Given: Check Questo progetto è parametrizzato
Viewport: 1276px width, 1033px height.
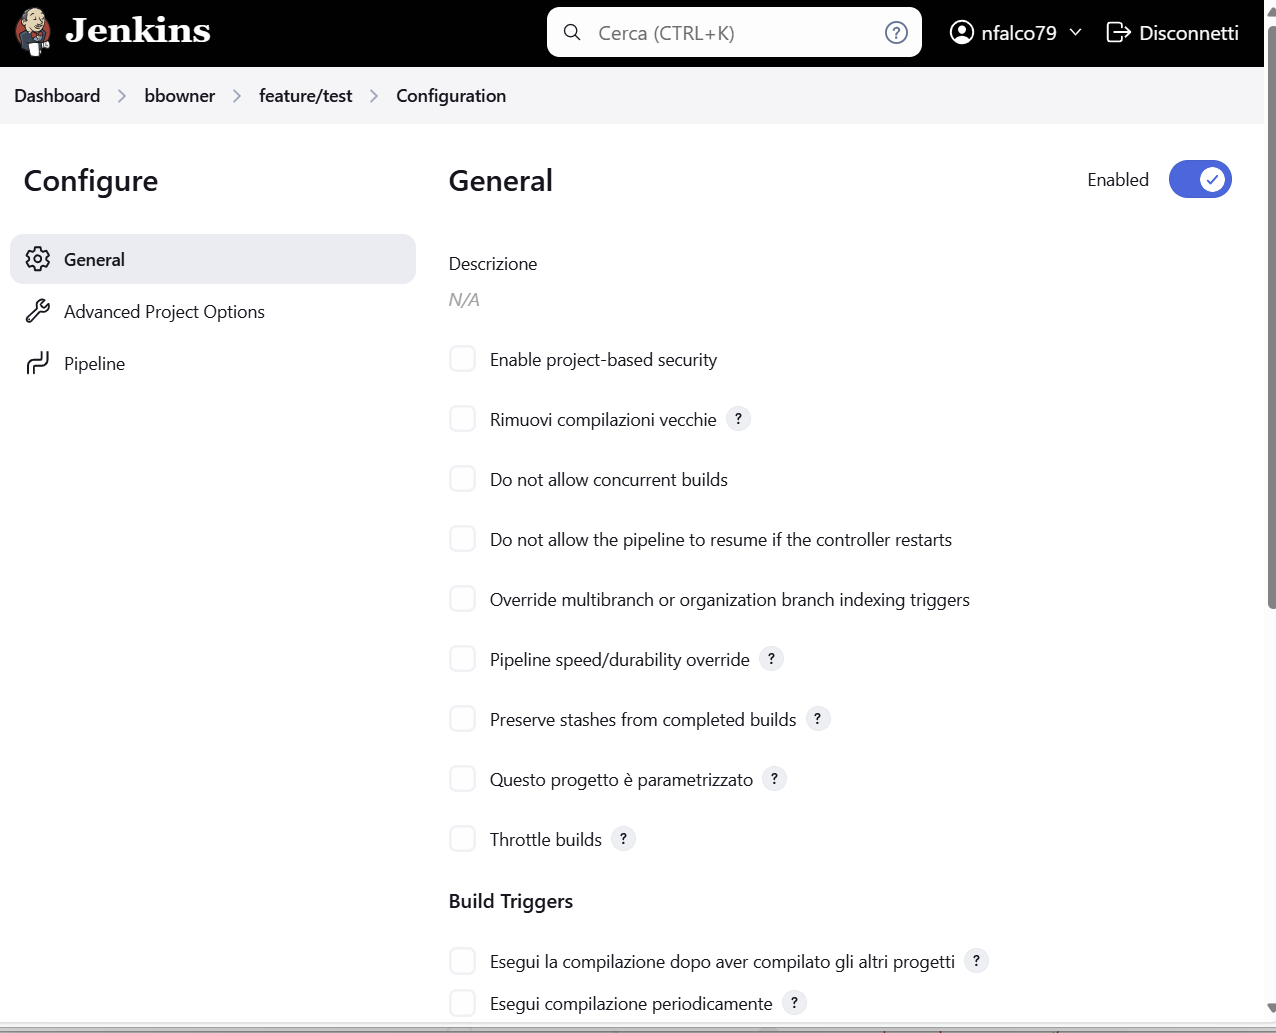Looking at the screenshot, I should coord(462,779).
